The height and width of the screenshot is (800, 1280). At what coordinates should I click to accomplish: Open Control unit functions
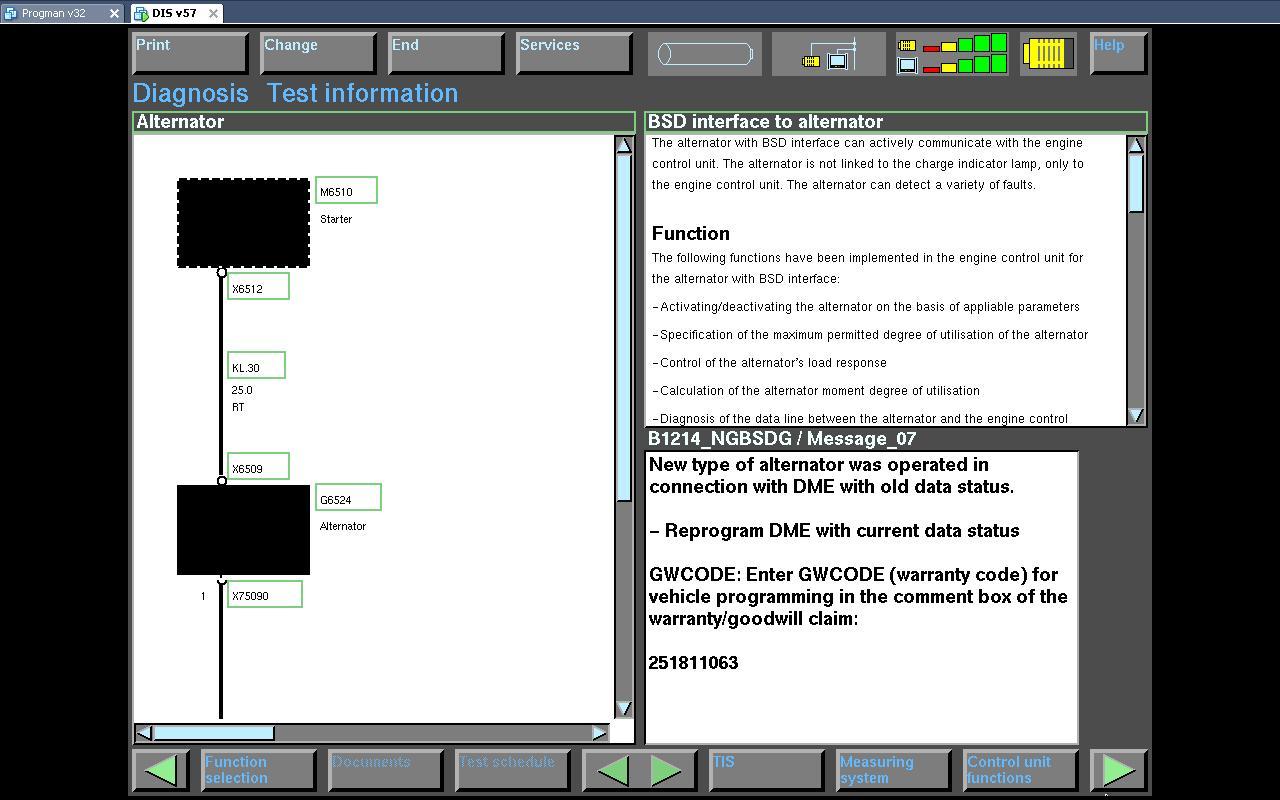pyautogui.click(x=1020, y=770)
